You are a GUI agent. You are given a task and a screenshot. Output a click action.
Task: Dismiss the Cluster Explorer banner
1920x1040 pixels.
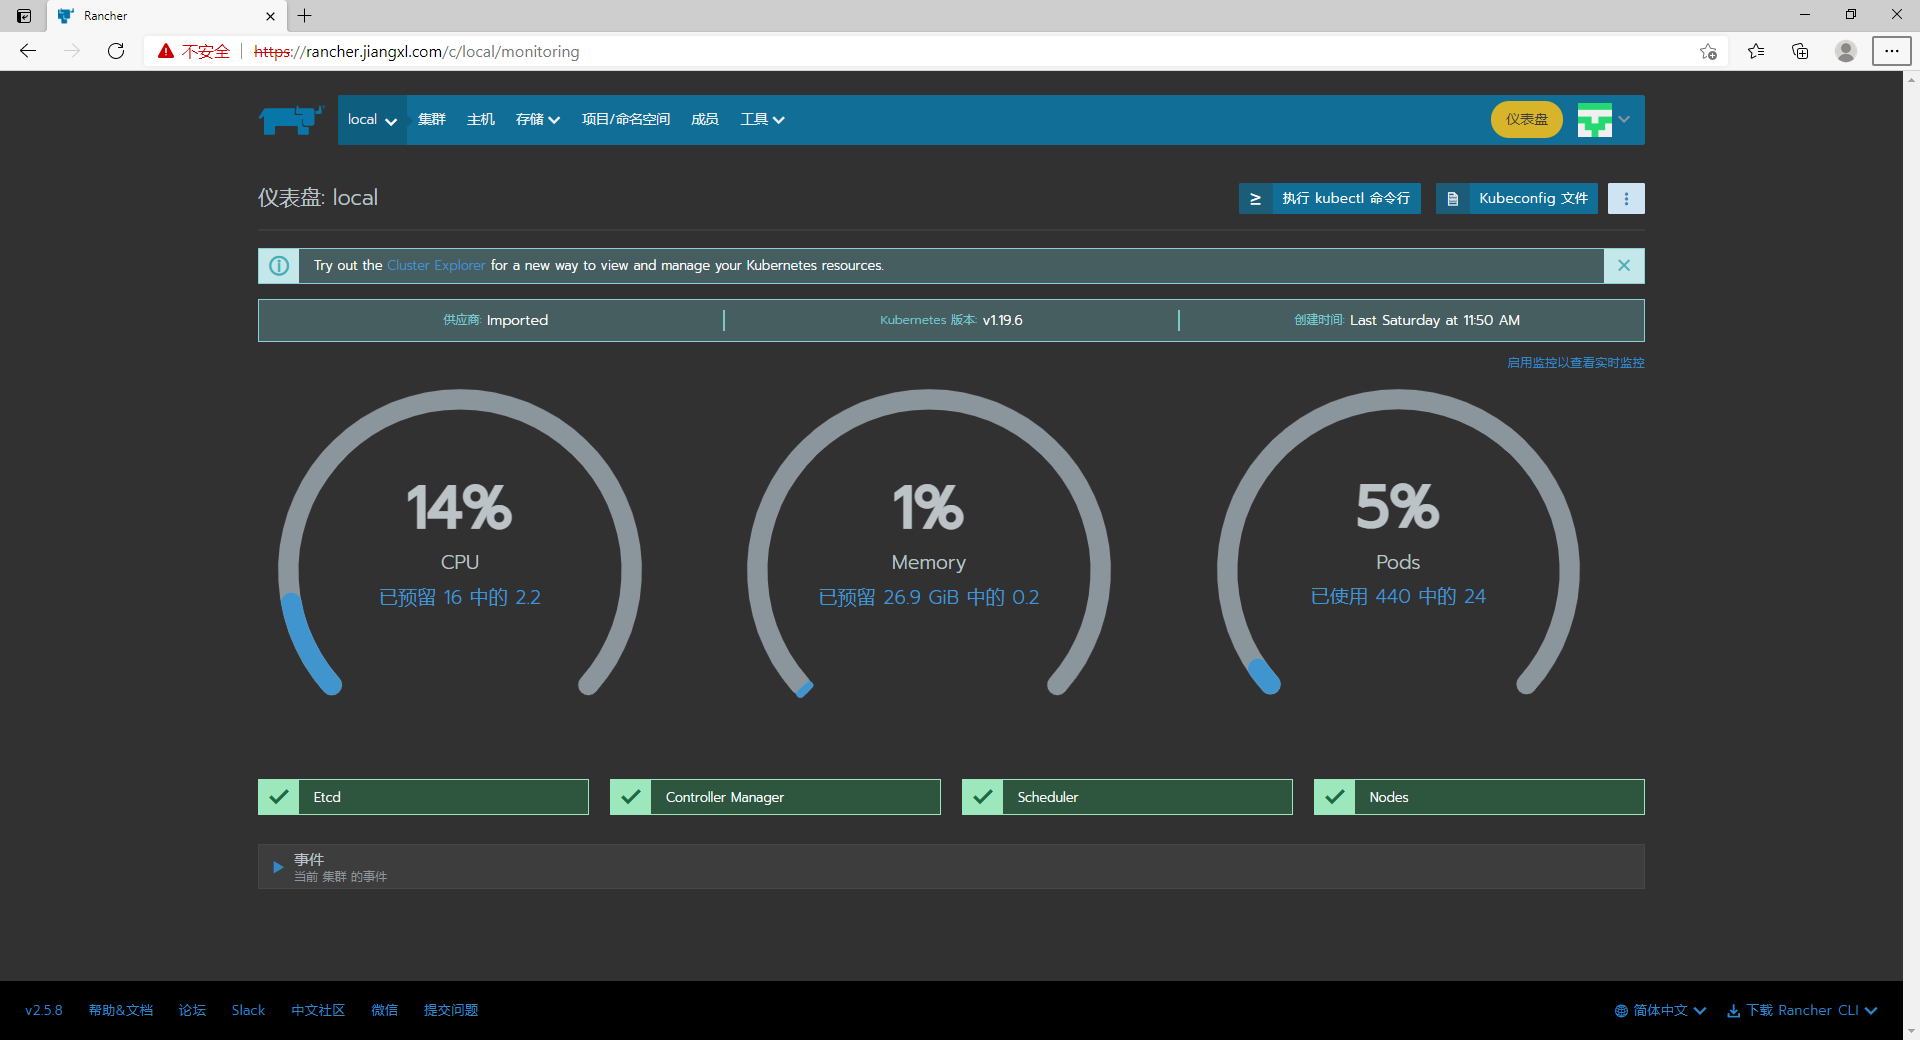point(1624,265)
